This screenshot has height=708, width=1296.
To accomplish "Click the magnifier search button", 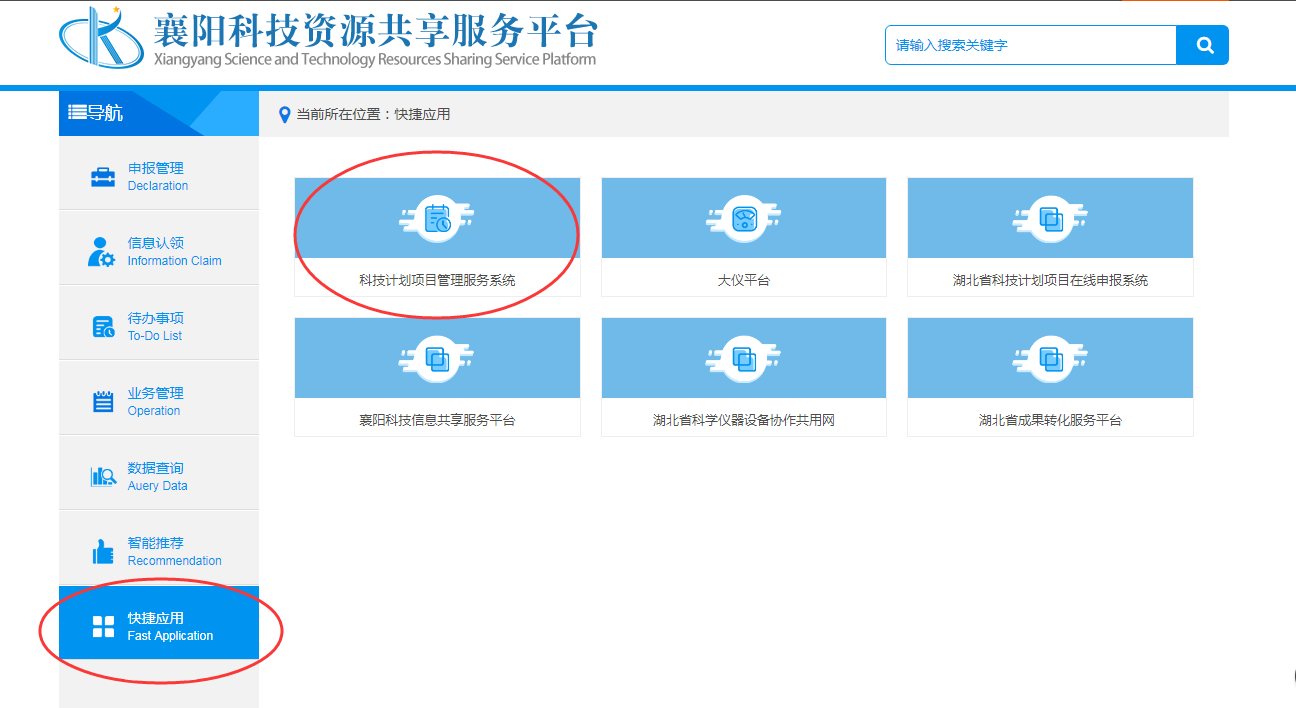I will [1203, 45].
